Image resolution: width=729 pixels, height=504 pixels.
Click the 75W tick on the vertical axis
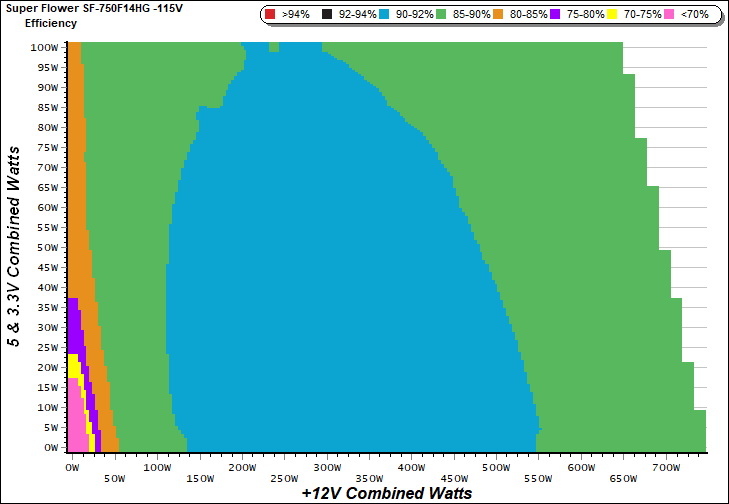[43, 147]
